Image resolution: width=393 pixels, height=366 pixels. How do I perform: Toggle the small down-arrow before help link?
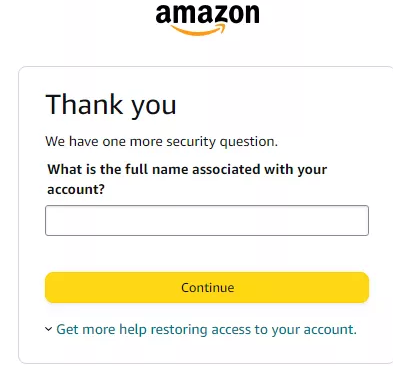tap(49, 329)
